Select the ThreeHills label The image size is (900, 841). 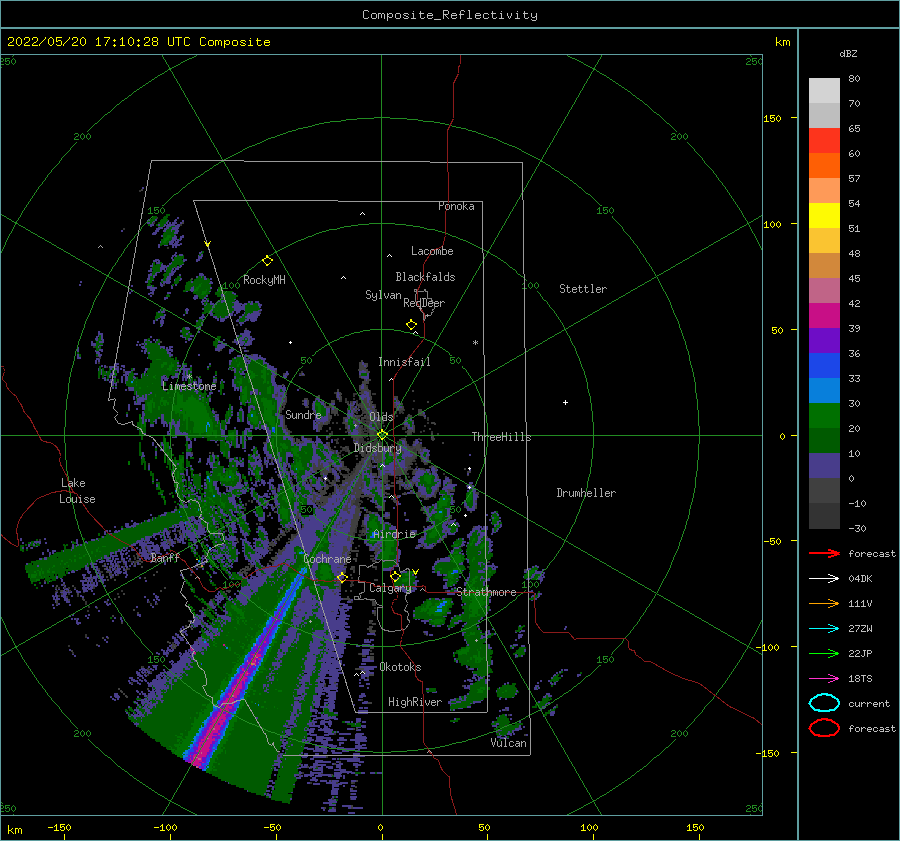502,437
